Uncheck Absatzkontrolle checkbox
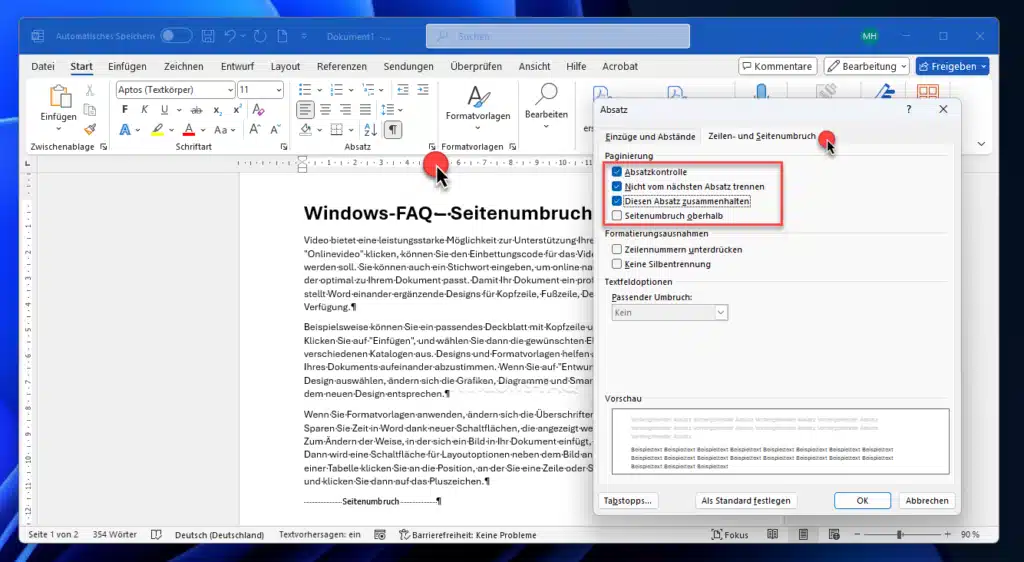The image size is (1024, 562). click(616, 172)
